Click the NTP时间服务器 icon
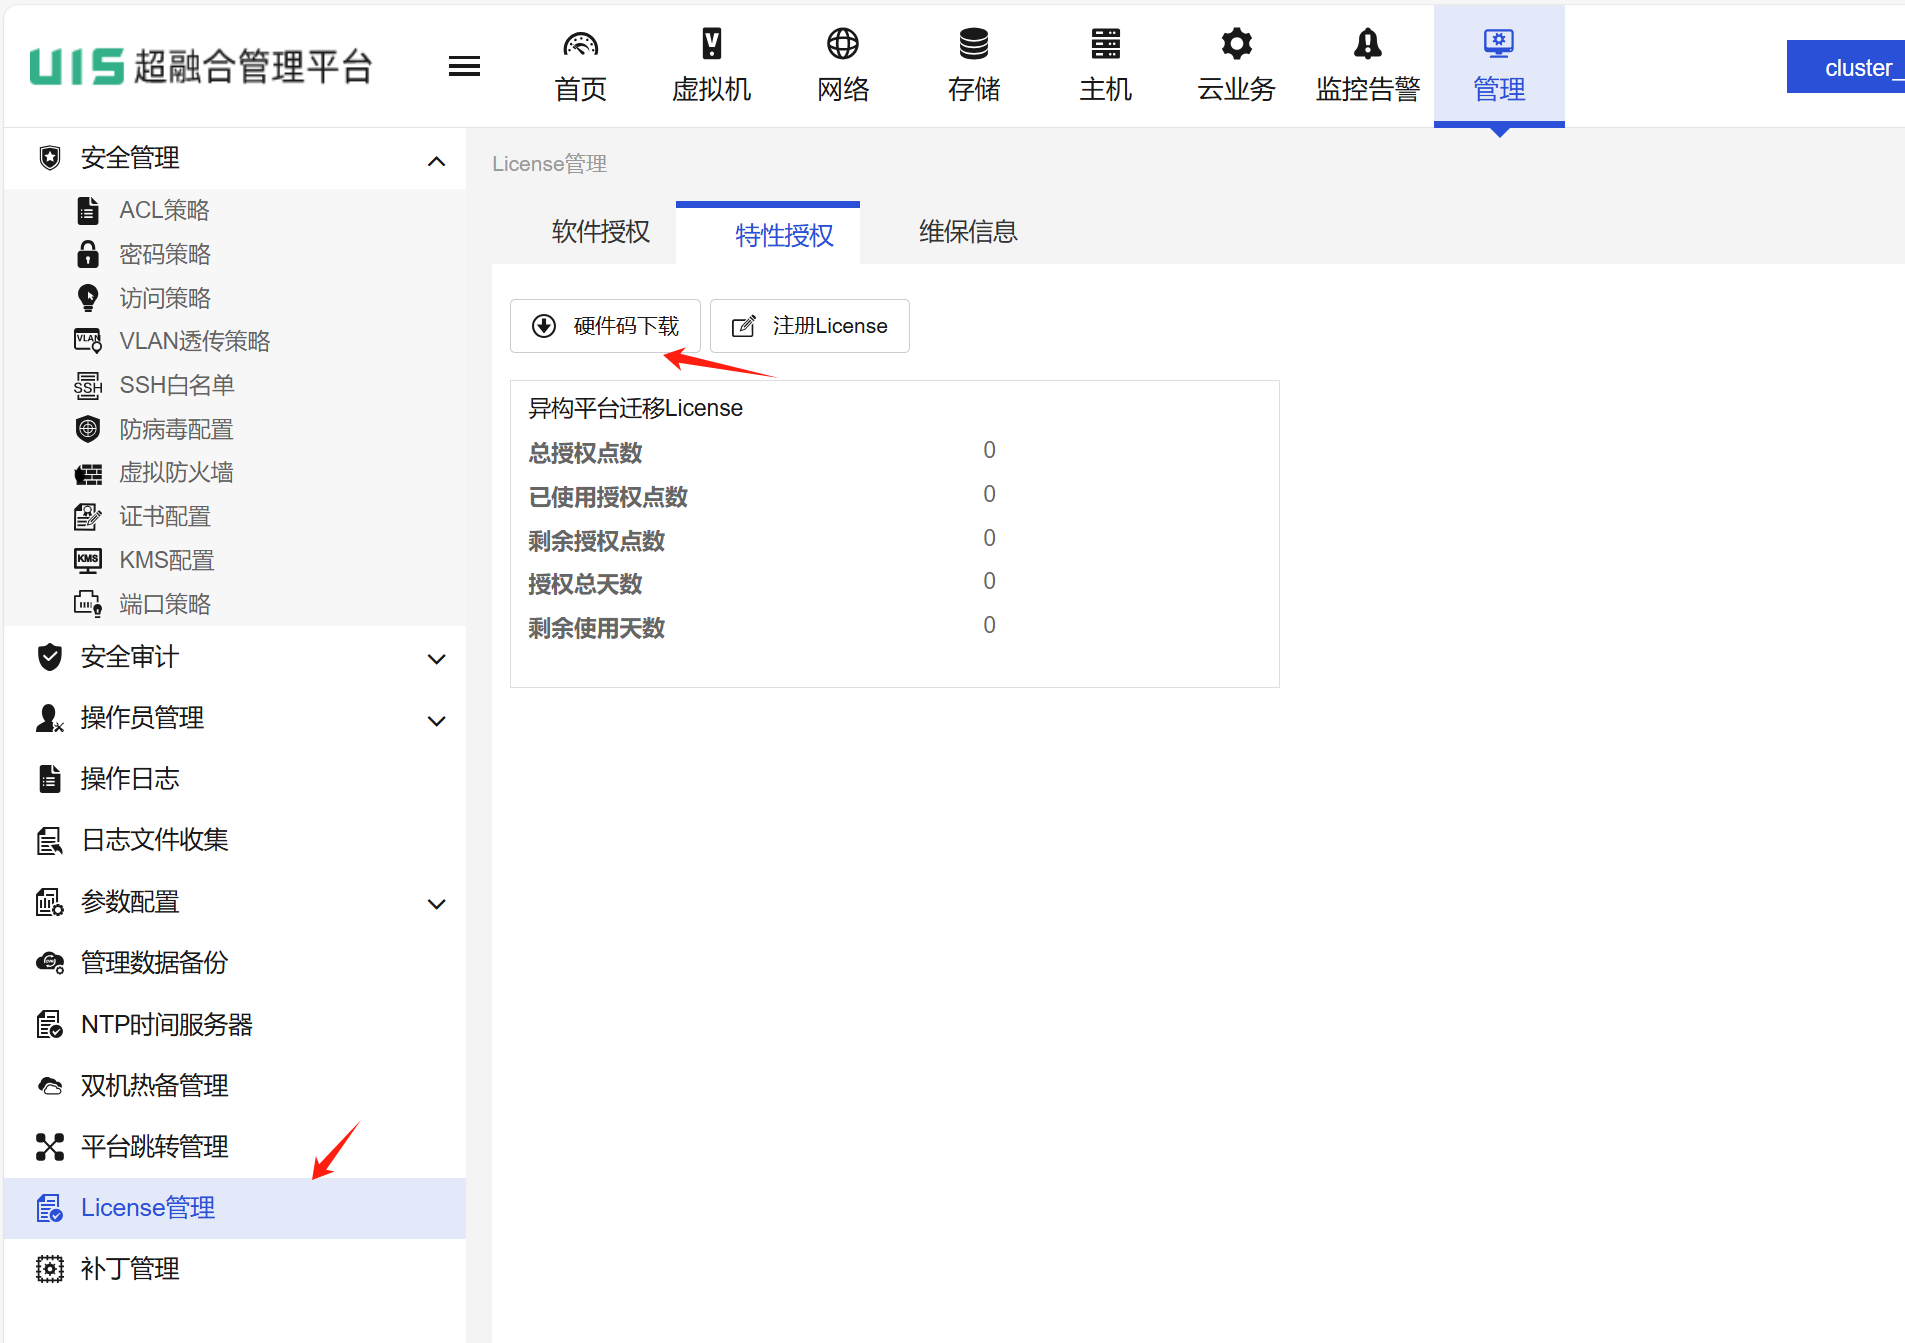1905x1343 pixels. (49, 1024)
